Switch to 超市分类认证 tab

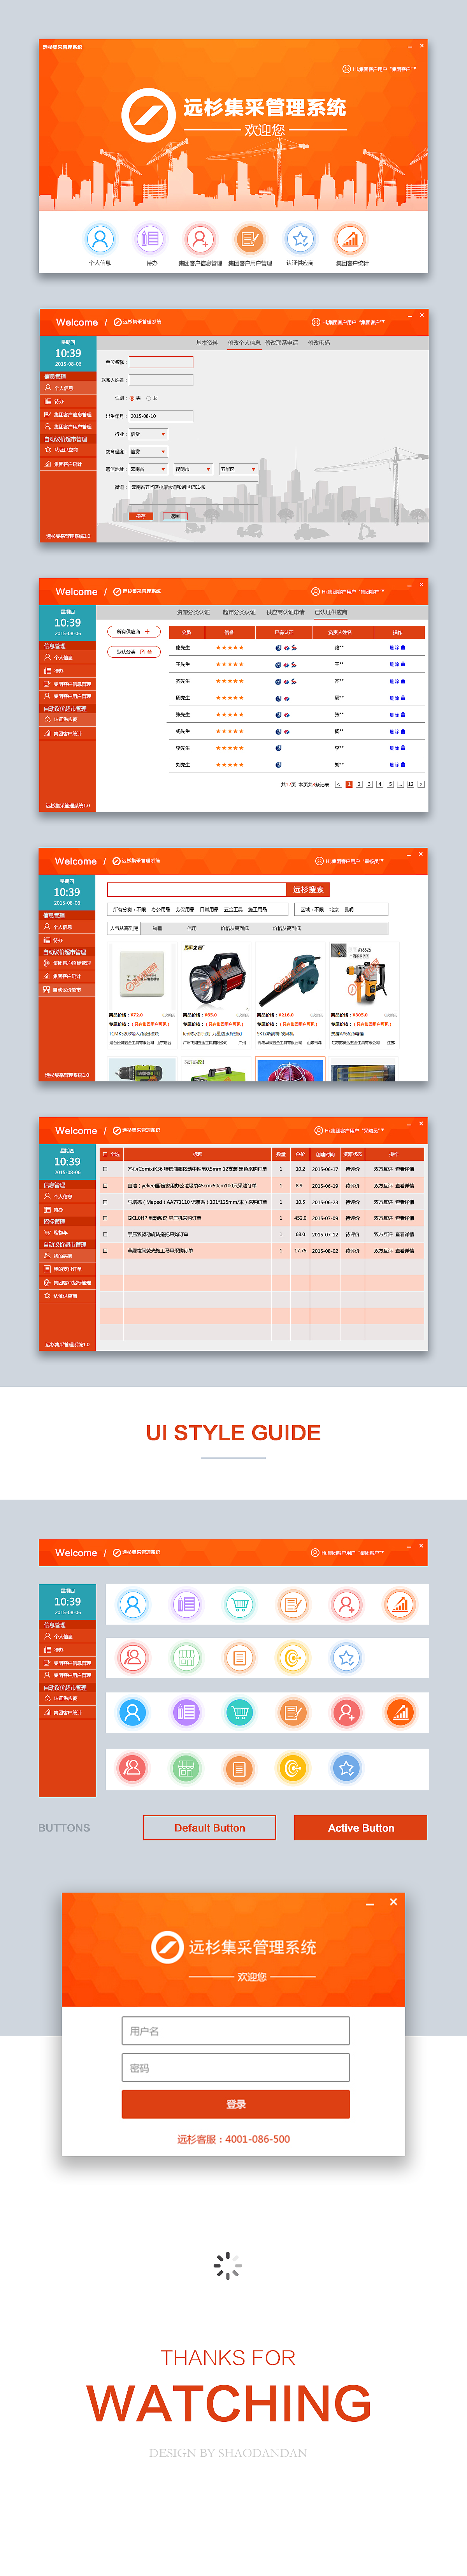(239, 612)
